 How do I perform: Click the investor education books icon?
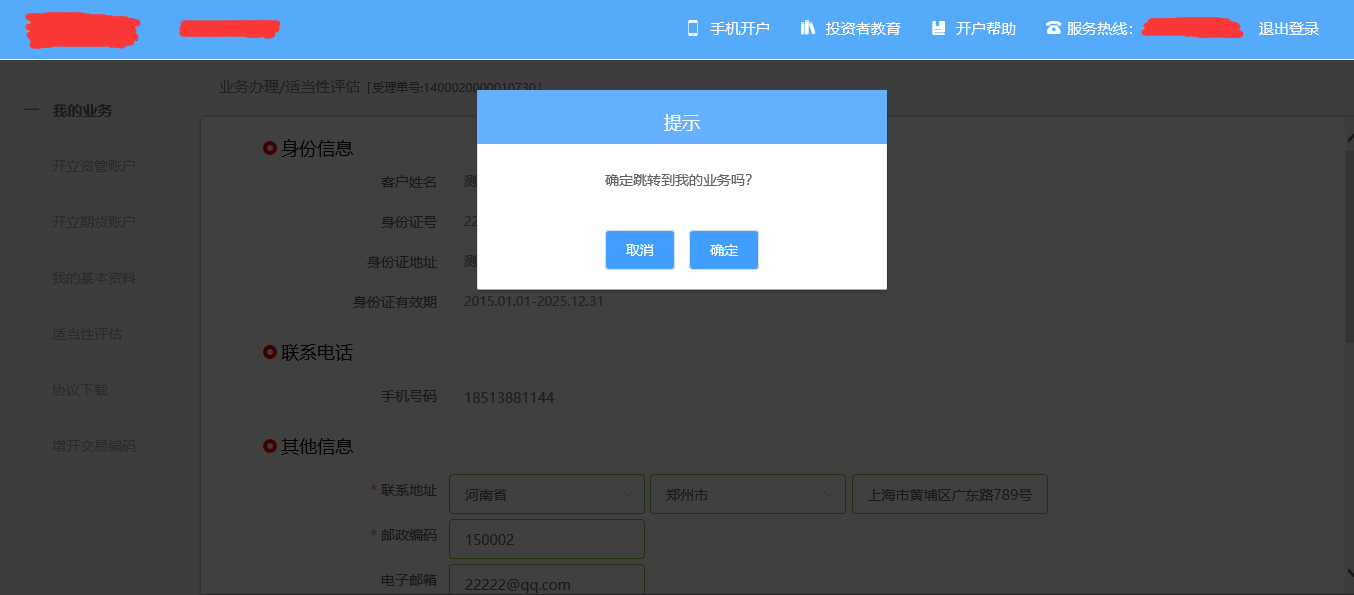(808, 28)
